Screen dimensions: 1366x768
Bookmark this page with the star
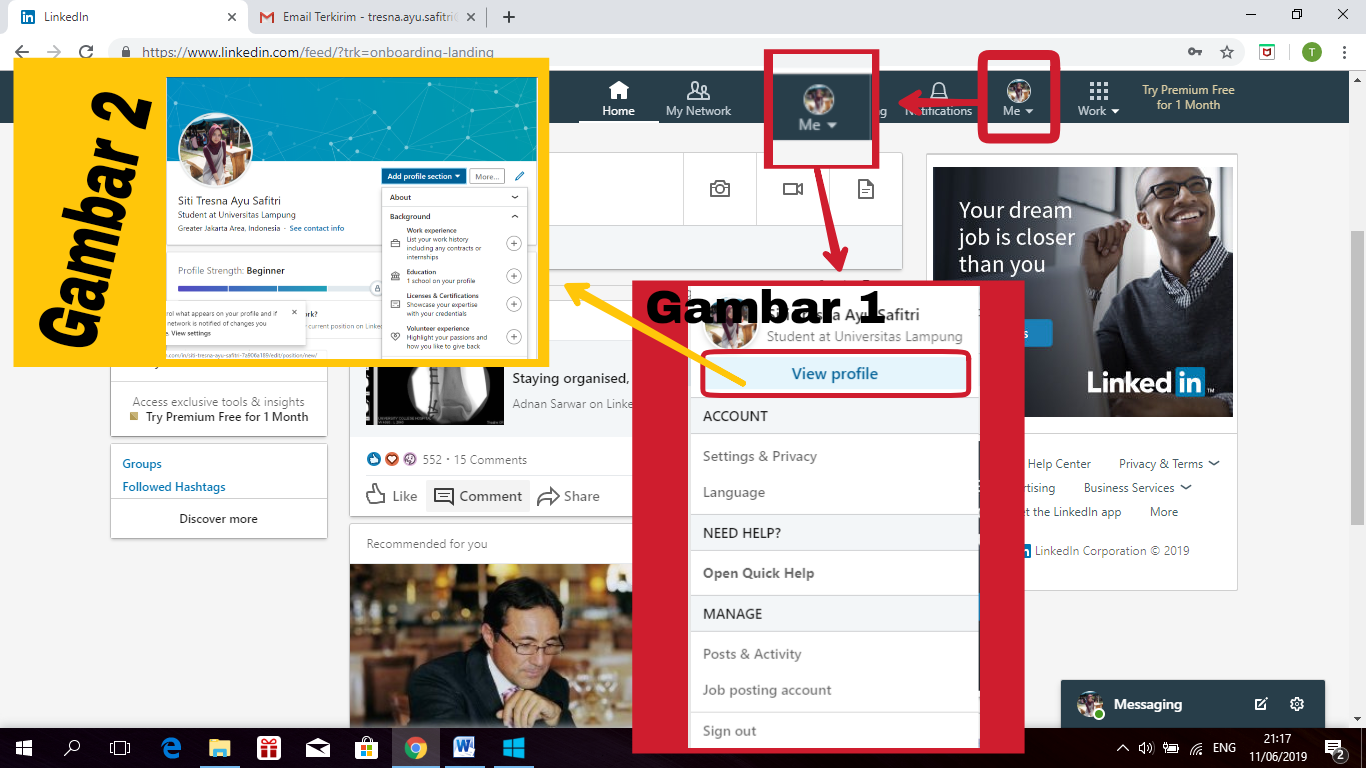click(1227, 52)
